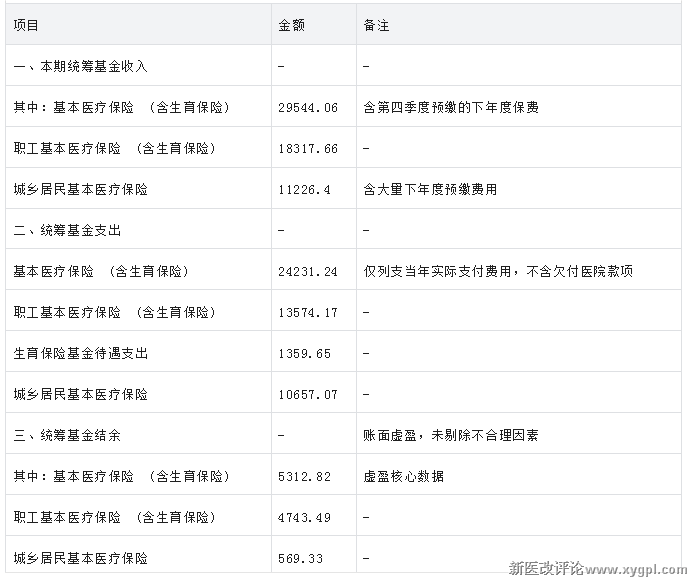The height and width of the screenshot is (577, 690).
Task: Click the note 含大量下年度预缴费用
Action: point(430,189)
